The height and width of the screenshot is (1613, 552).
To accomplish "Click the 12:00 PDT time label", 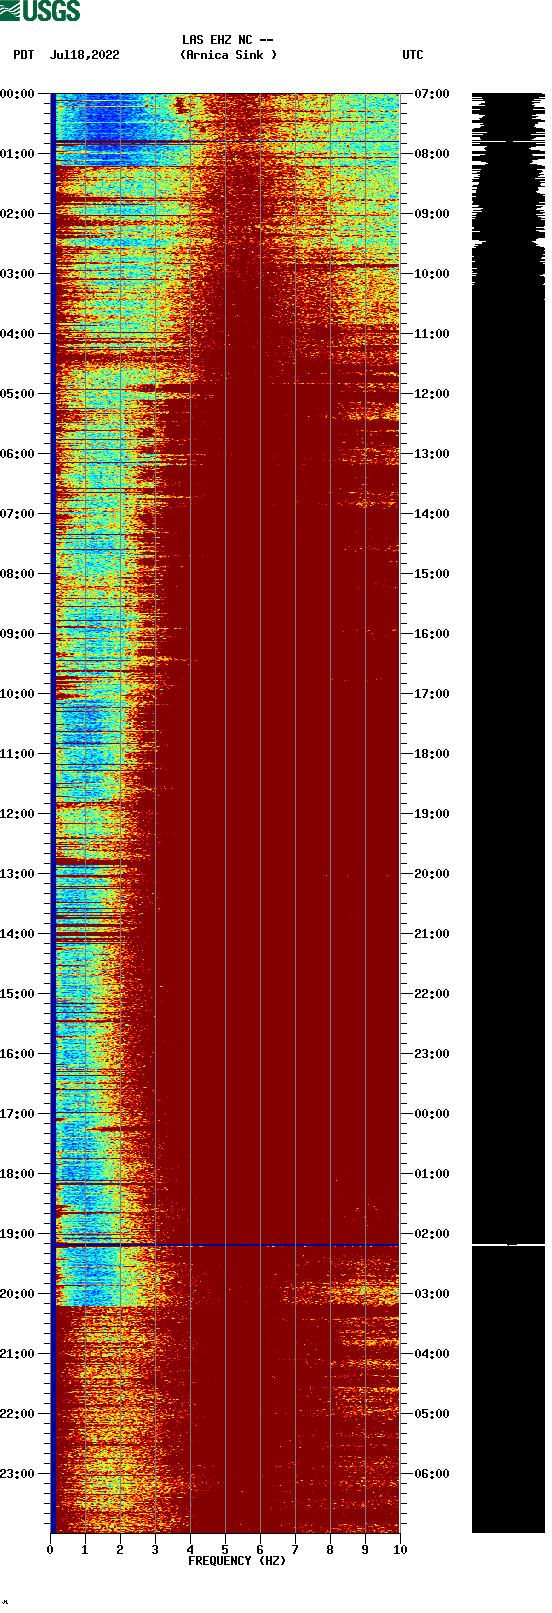I will 18,814.
